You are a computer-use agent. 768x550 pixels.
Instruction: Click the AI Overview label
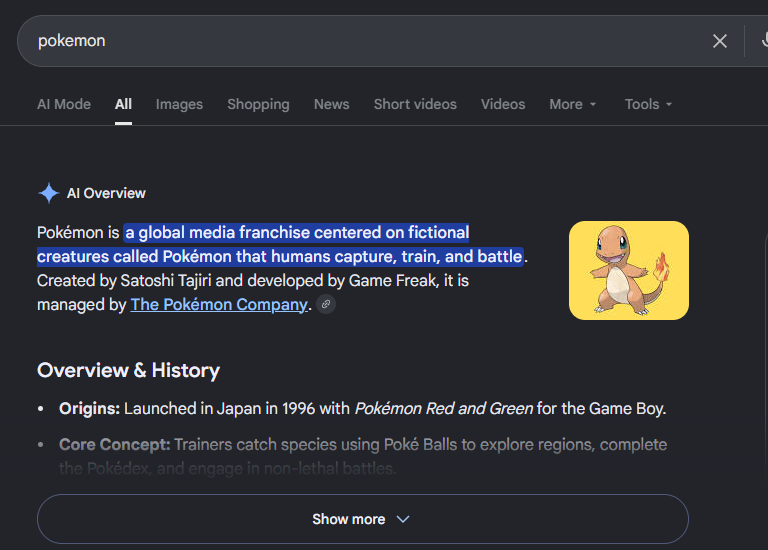coord(106,193)
